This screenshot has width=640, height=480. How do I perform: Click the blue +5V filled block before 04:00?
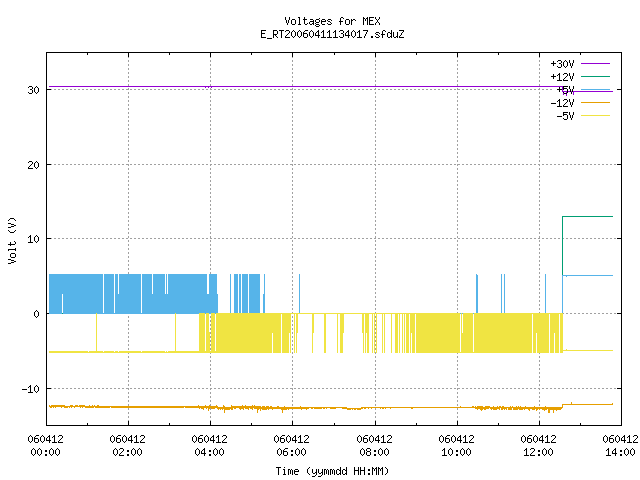[133, 294]
